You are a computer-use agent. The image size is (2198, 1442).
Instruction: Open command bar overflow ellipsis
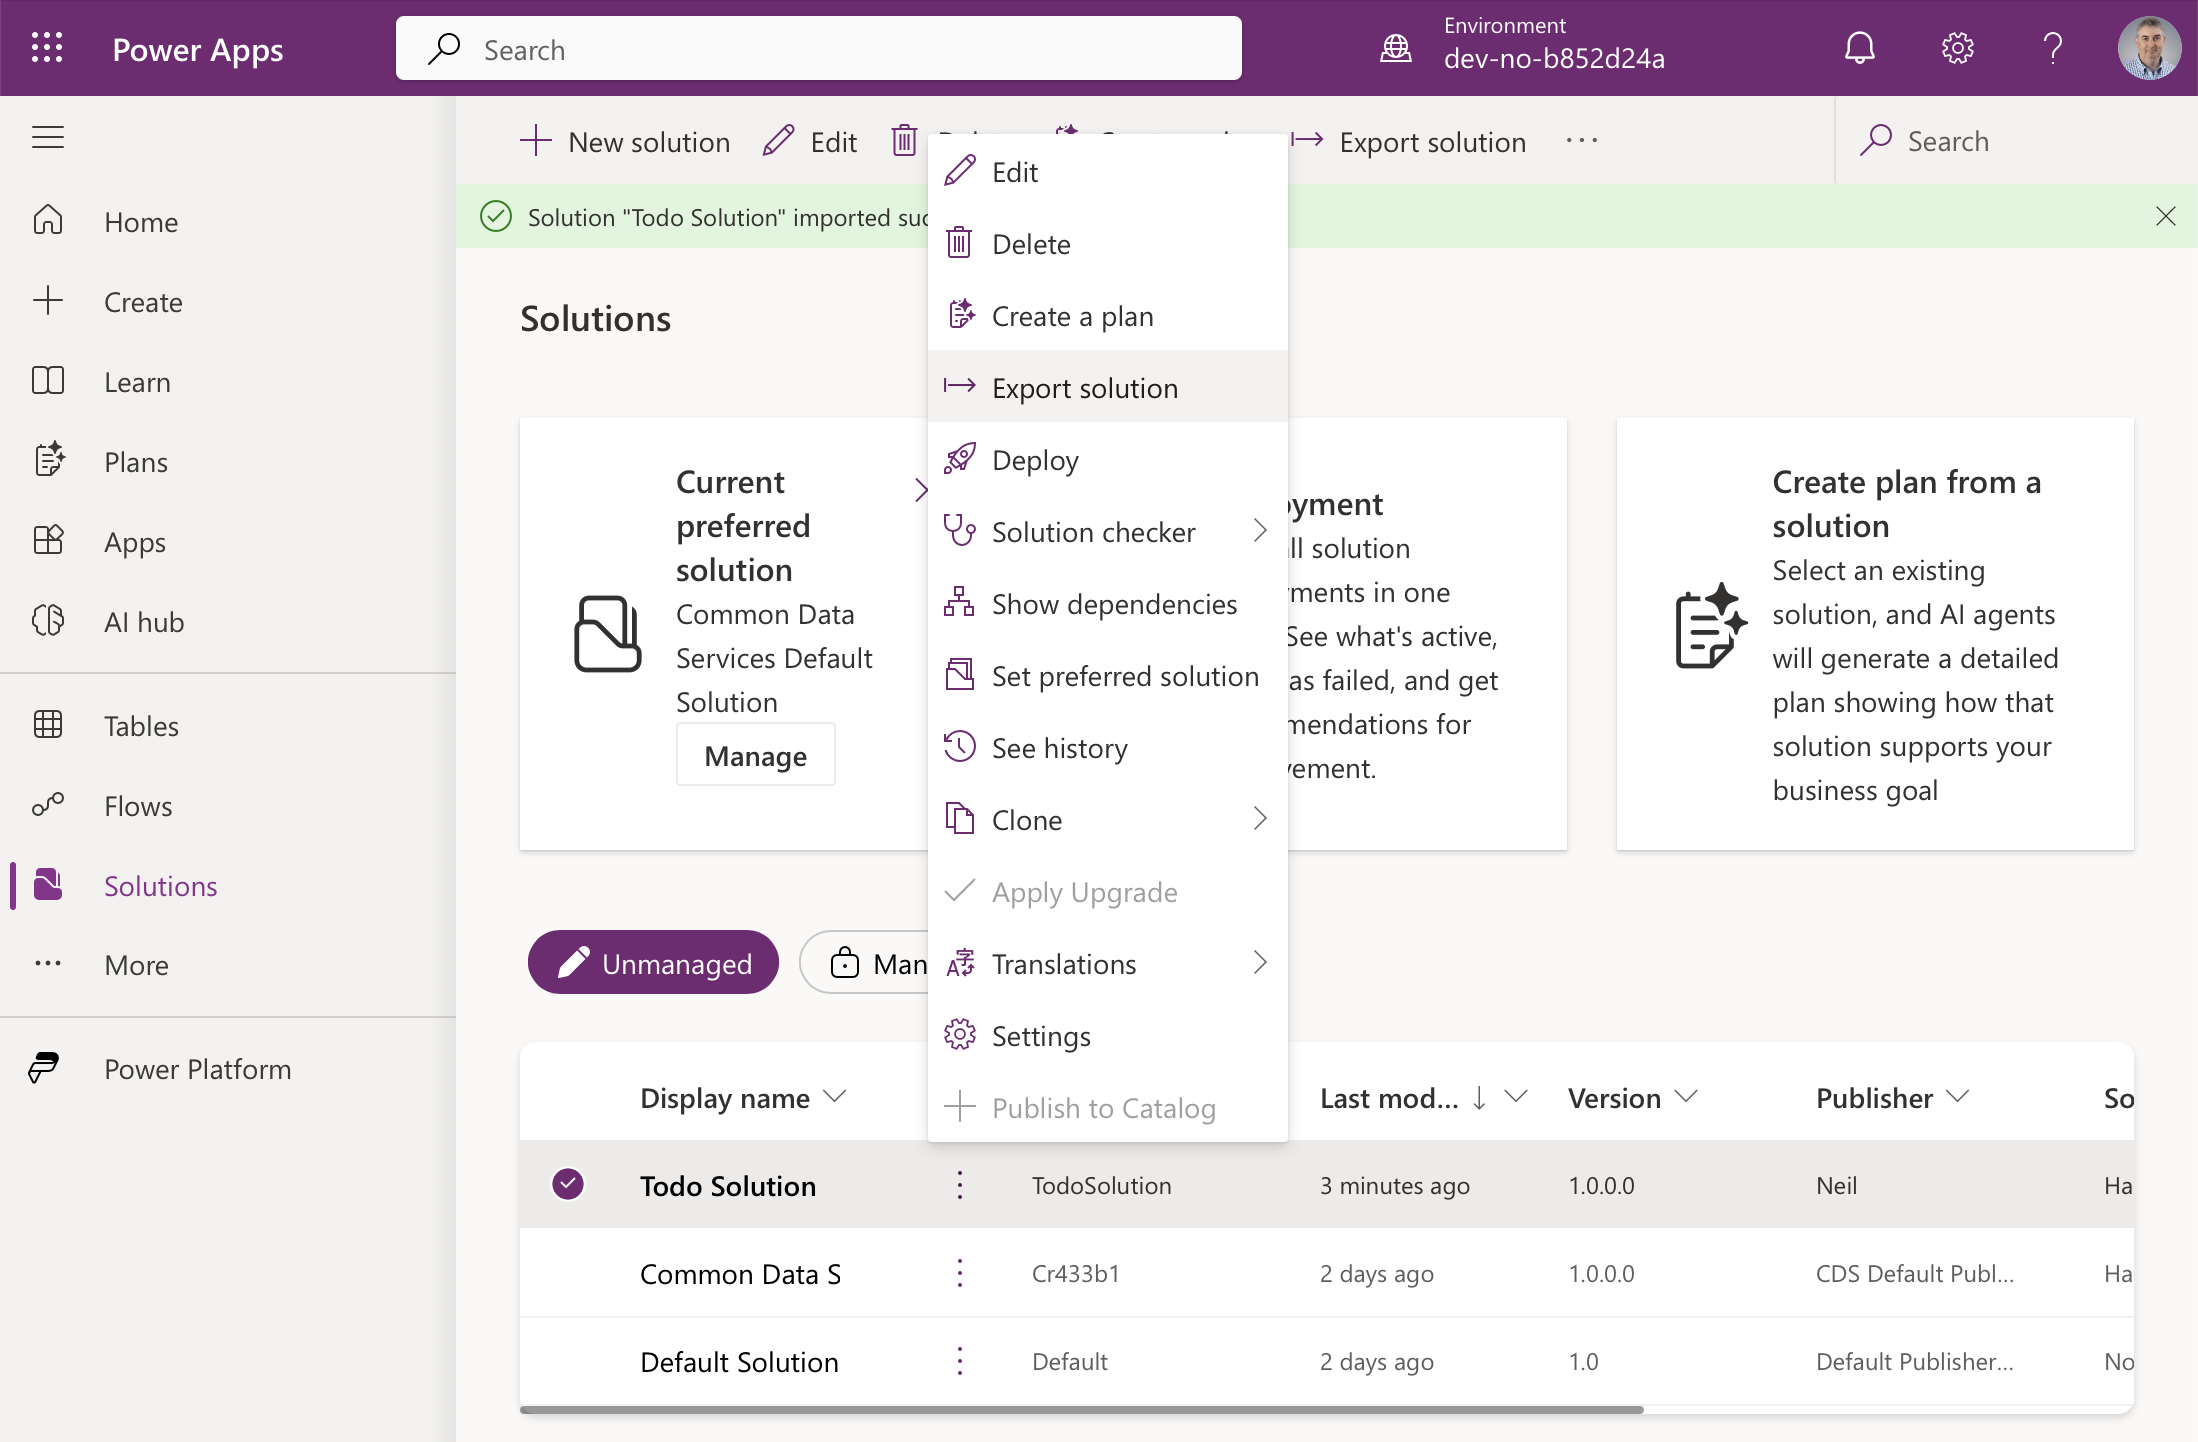pos(1582,141)
